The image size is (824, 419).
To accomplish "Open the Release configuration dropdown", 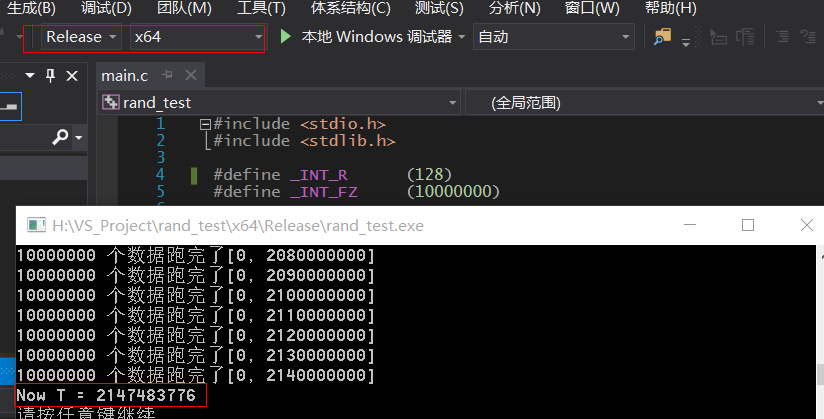I will click(81, 37).
